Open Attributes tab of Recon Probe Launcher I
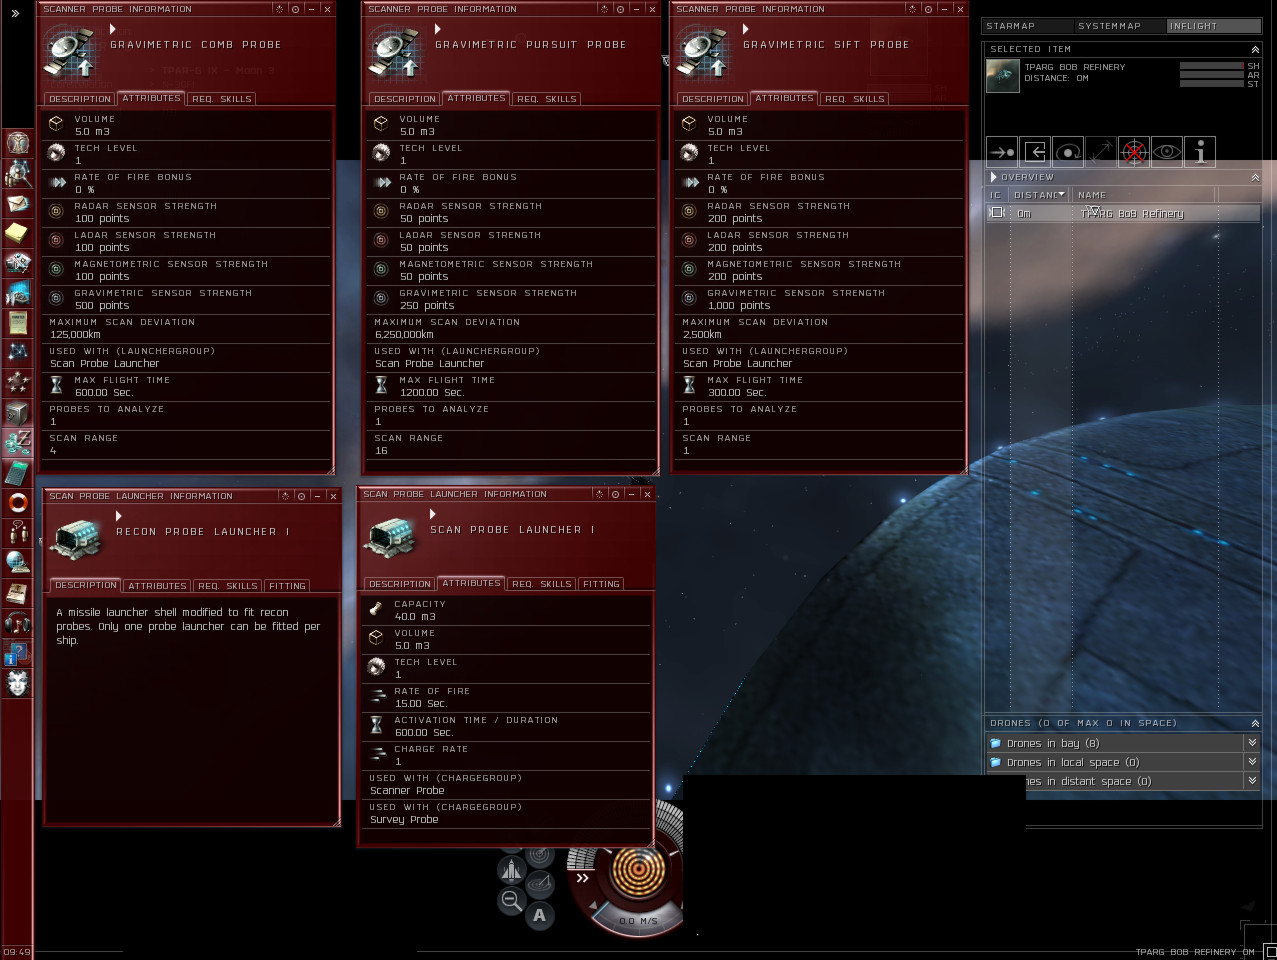Image resolution: width=1277 pixels, height=960 pixels. (x=157, y=586)
